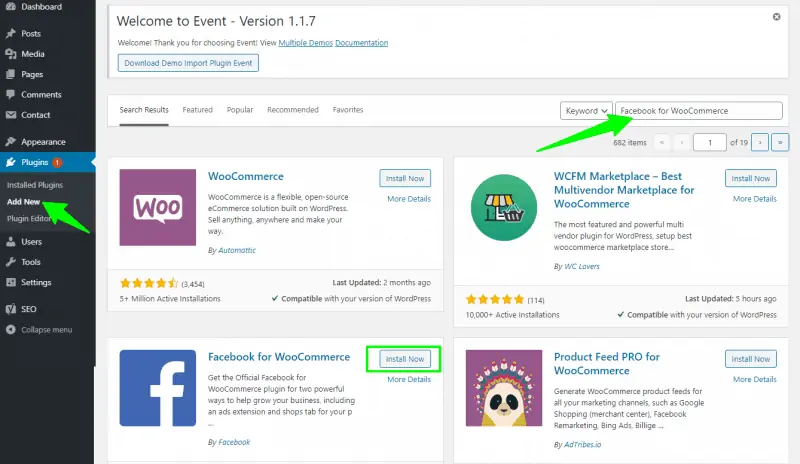The height and width of the screenshot is (464, 800).
Task: Click the Facebook plugin logo thumbnail
Action: pyautogui.click(x=158, y=388)
